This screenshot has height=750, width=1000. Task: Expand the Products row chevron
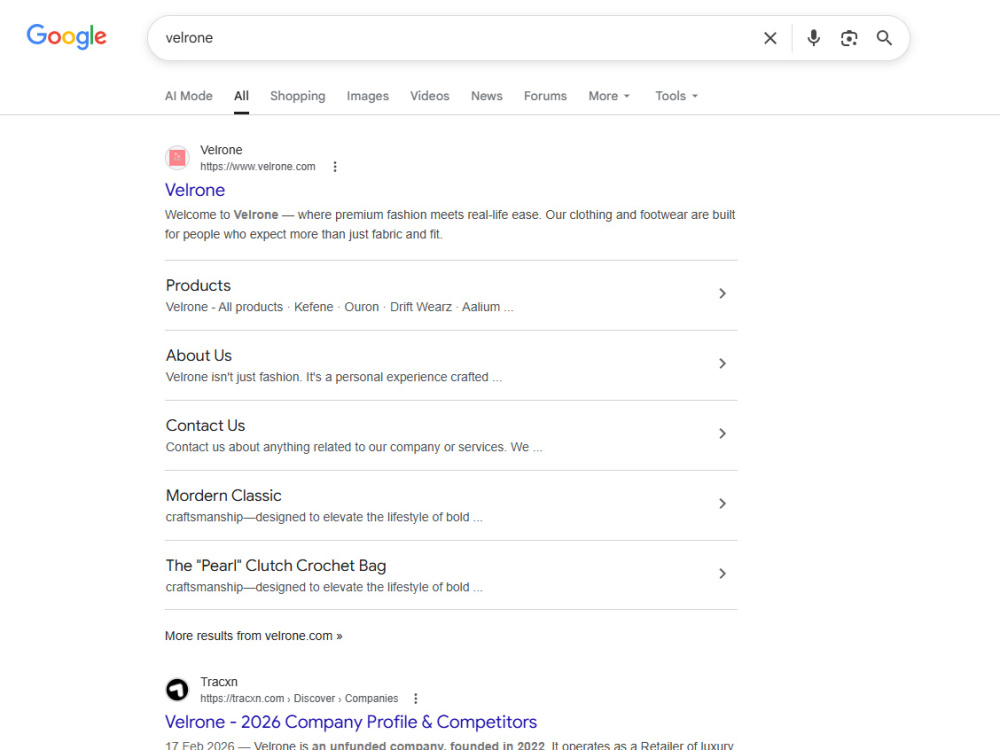(722, 293)
